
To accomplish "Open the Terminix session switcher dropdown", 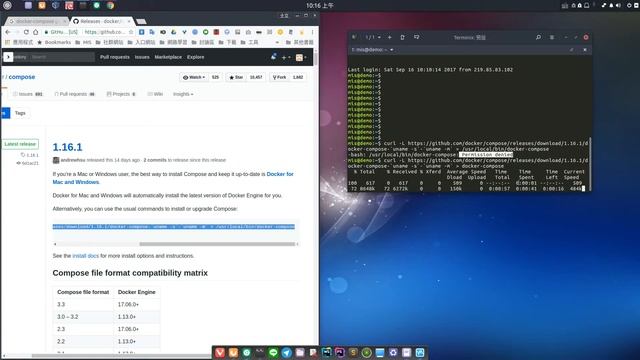I will [373, 37].
